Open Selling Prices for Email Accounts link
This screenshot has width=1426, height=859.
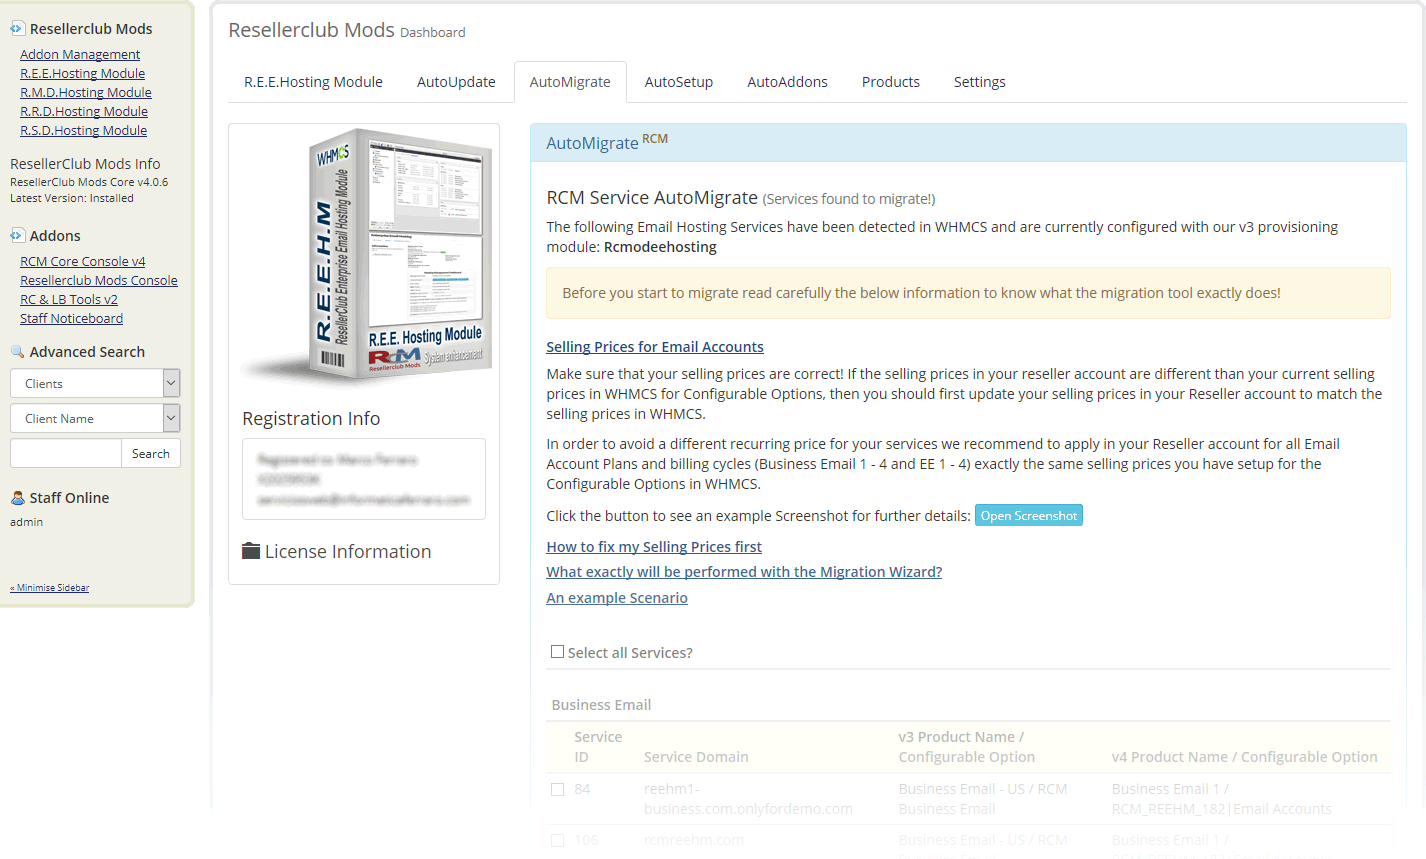pyautogui.click(x=655, y=347)
